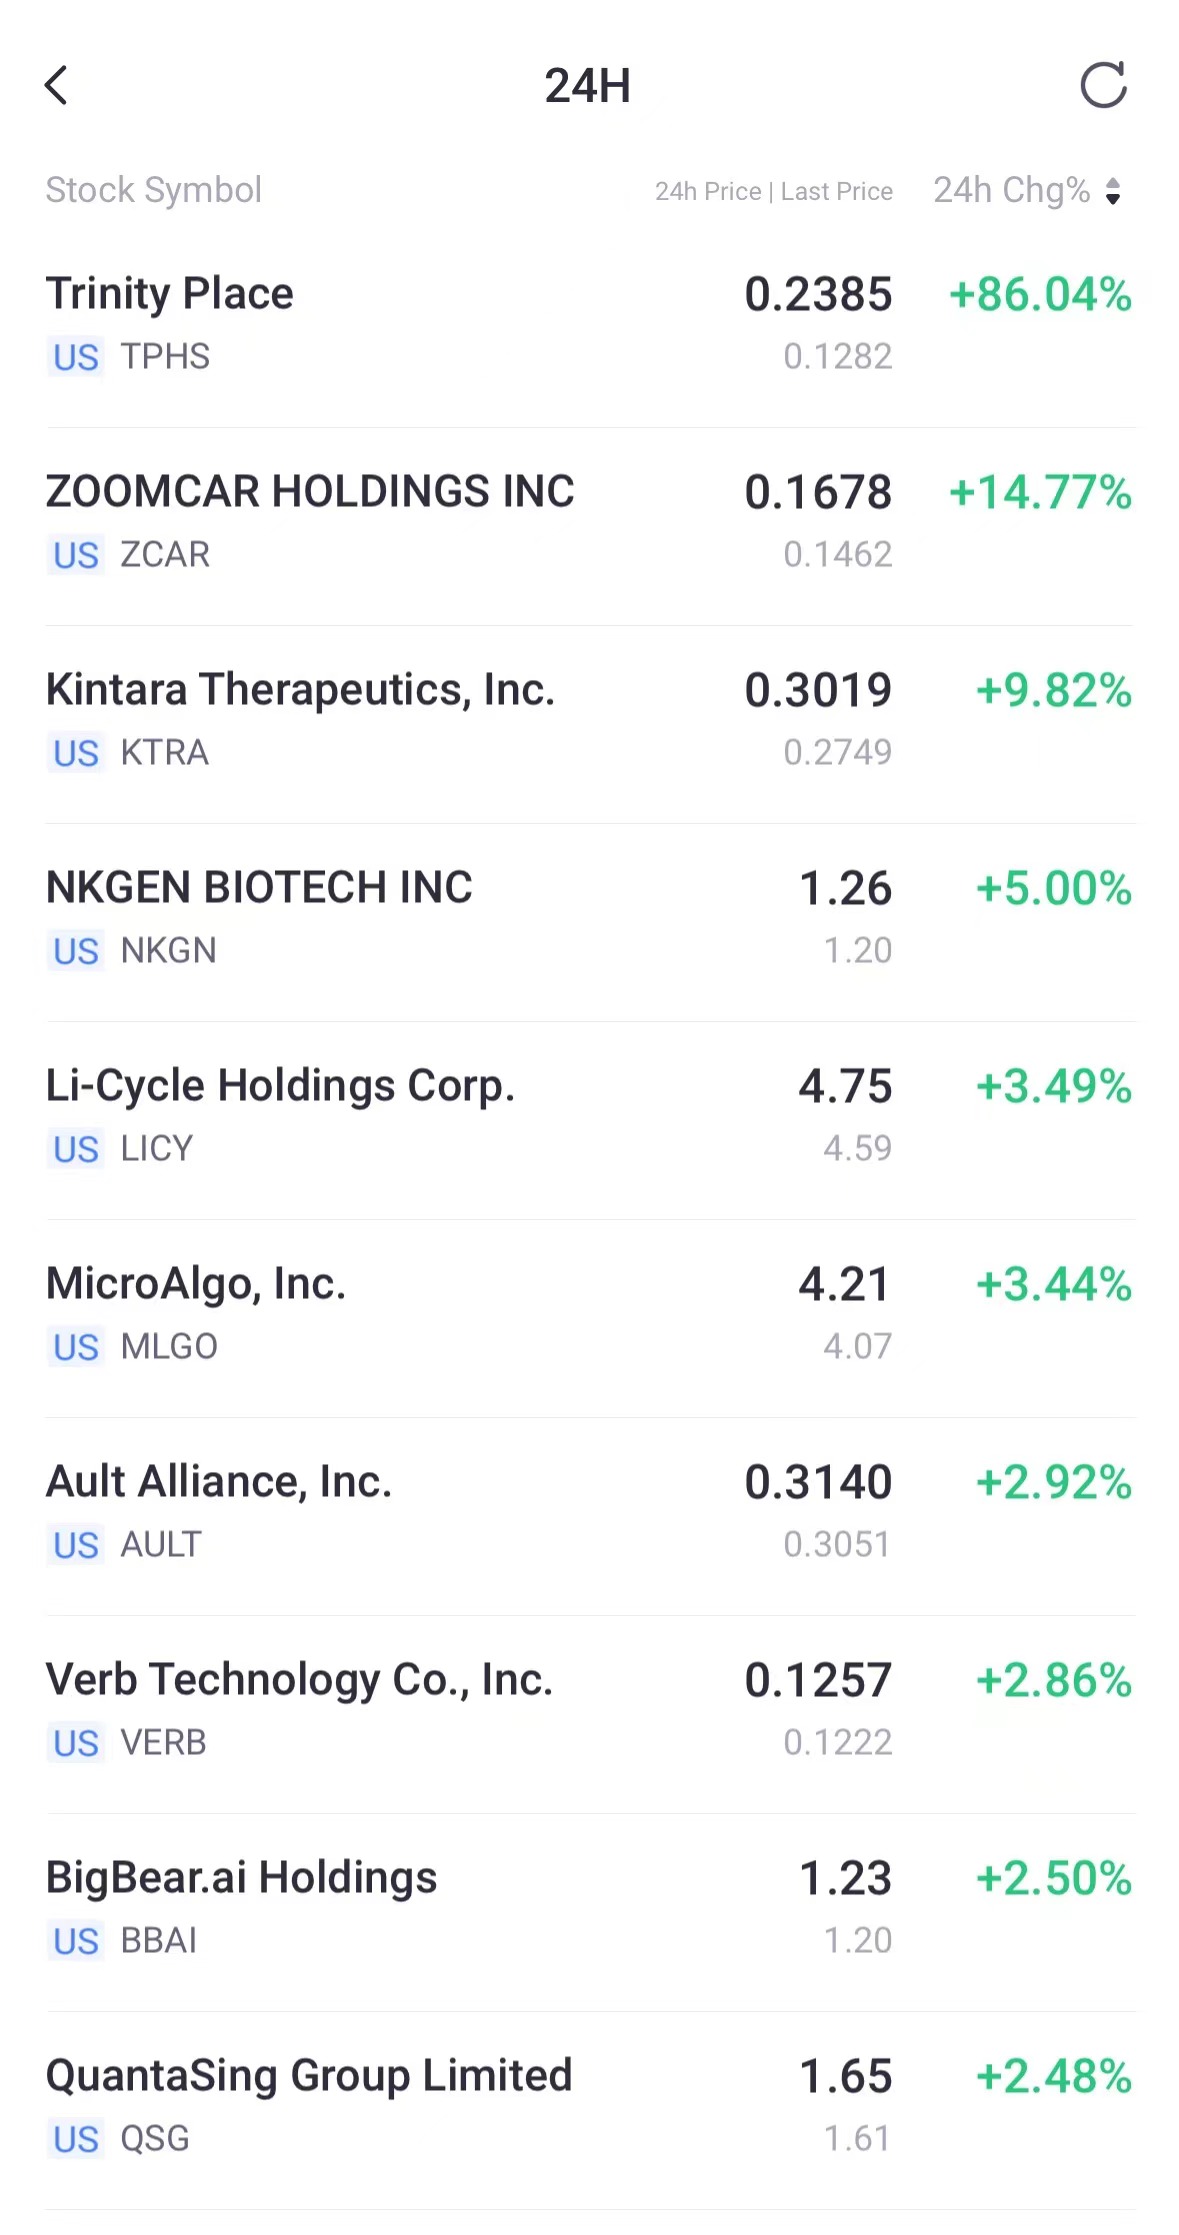Screen dimensions: 1179x2235
Task: Tap the back arrow icon
Action: click(x=57, y=86)
